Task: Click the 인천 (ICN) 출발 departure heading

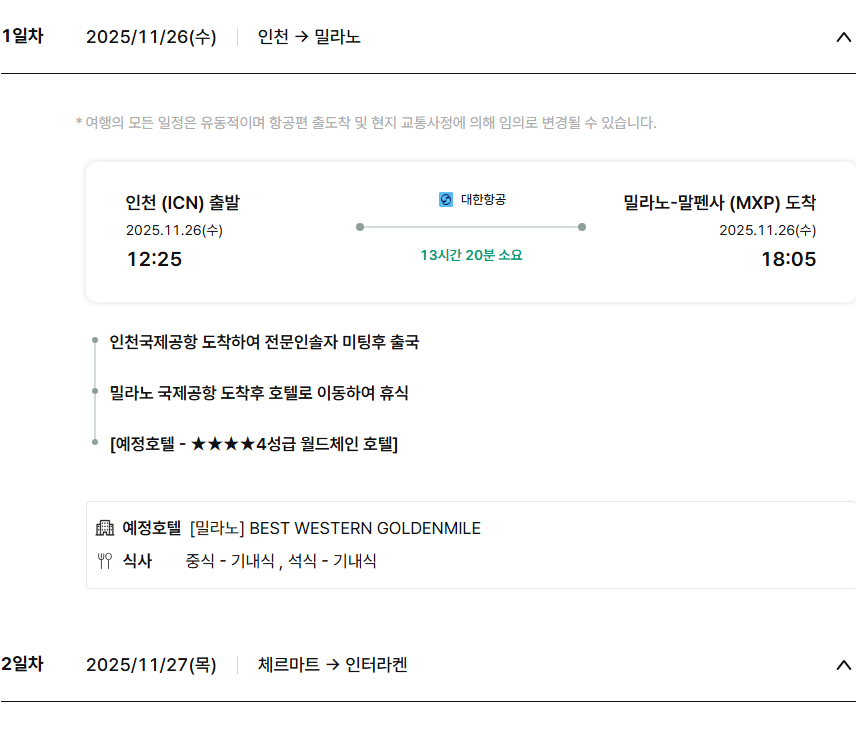Action: click(183, 203)
